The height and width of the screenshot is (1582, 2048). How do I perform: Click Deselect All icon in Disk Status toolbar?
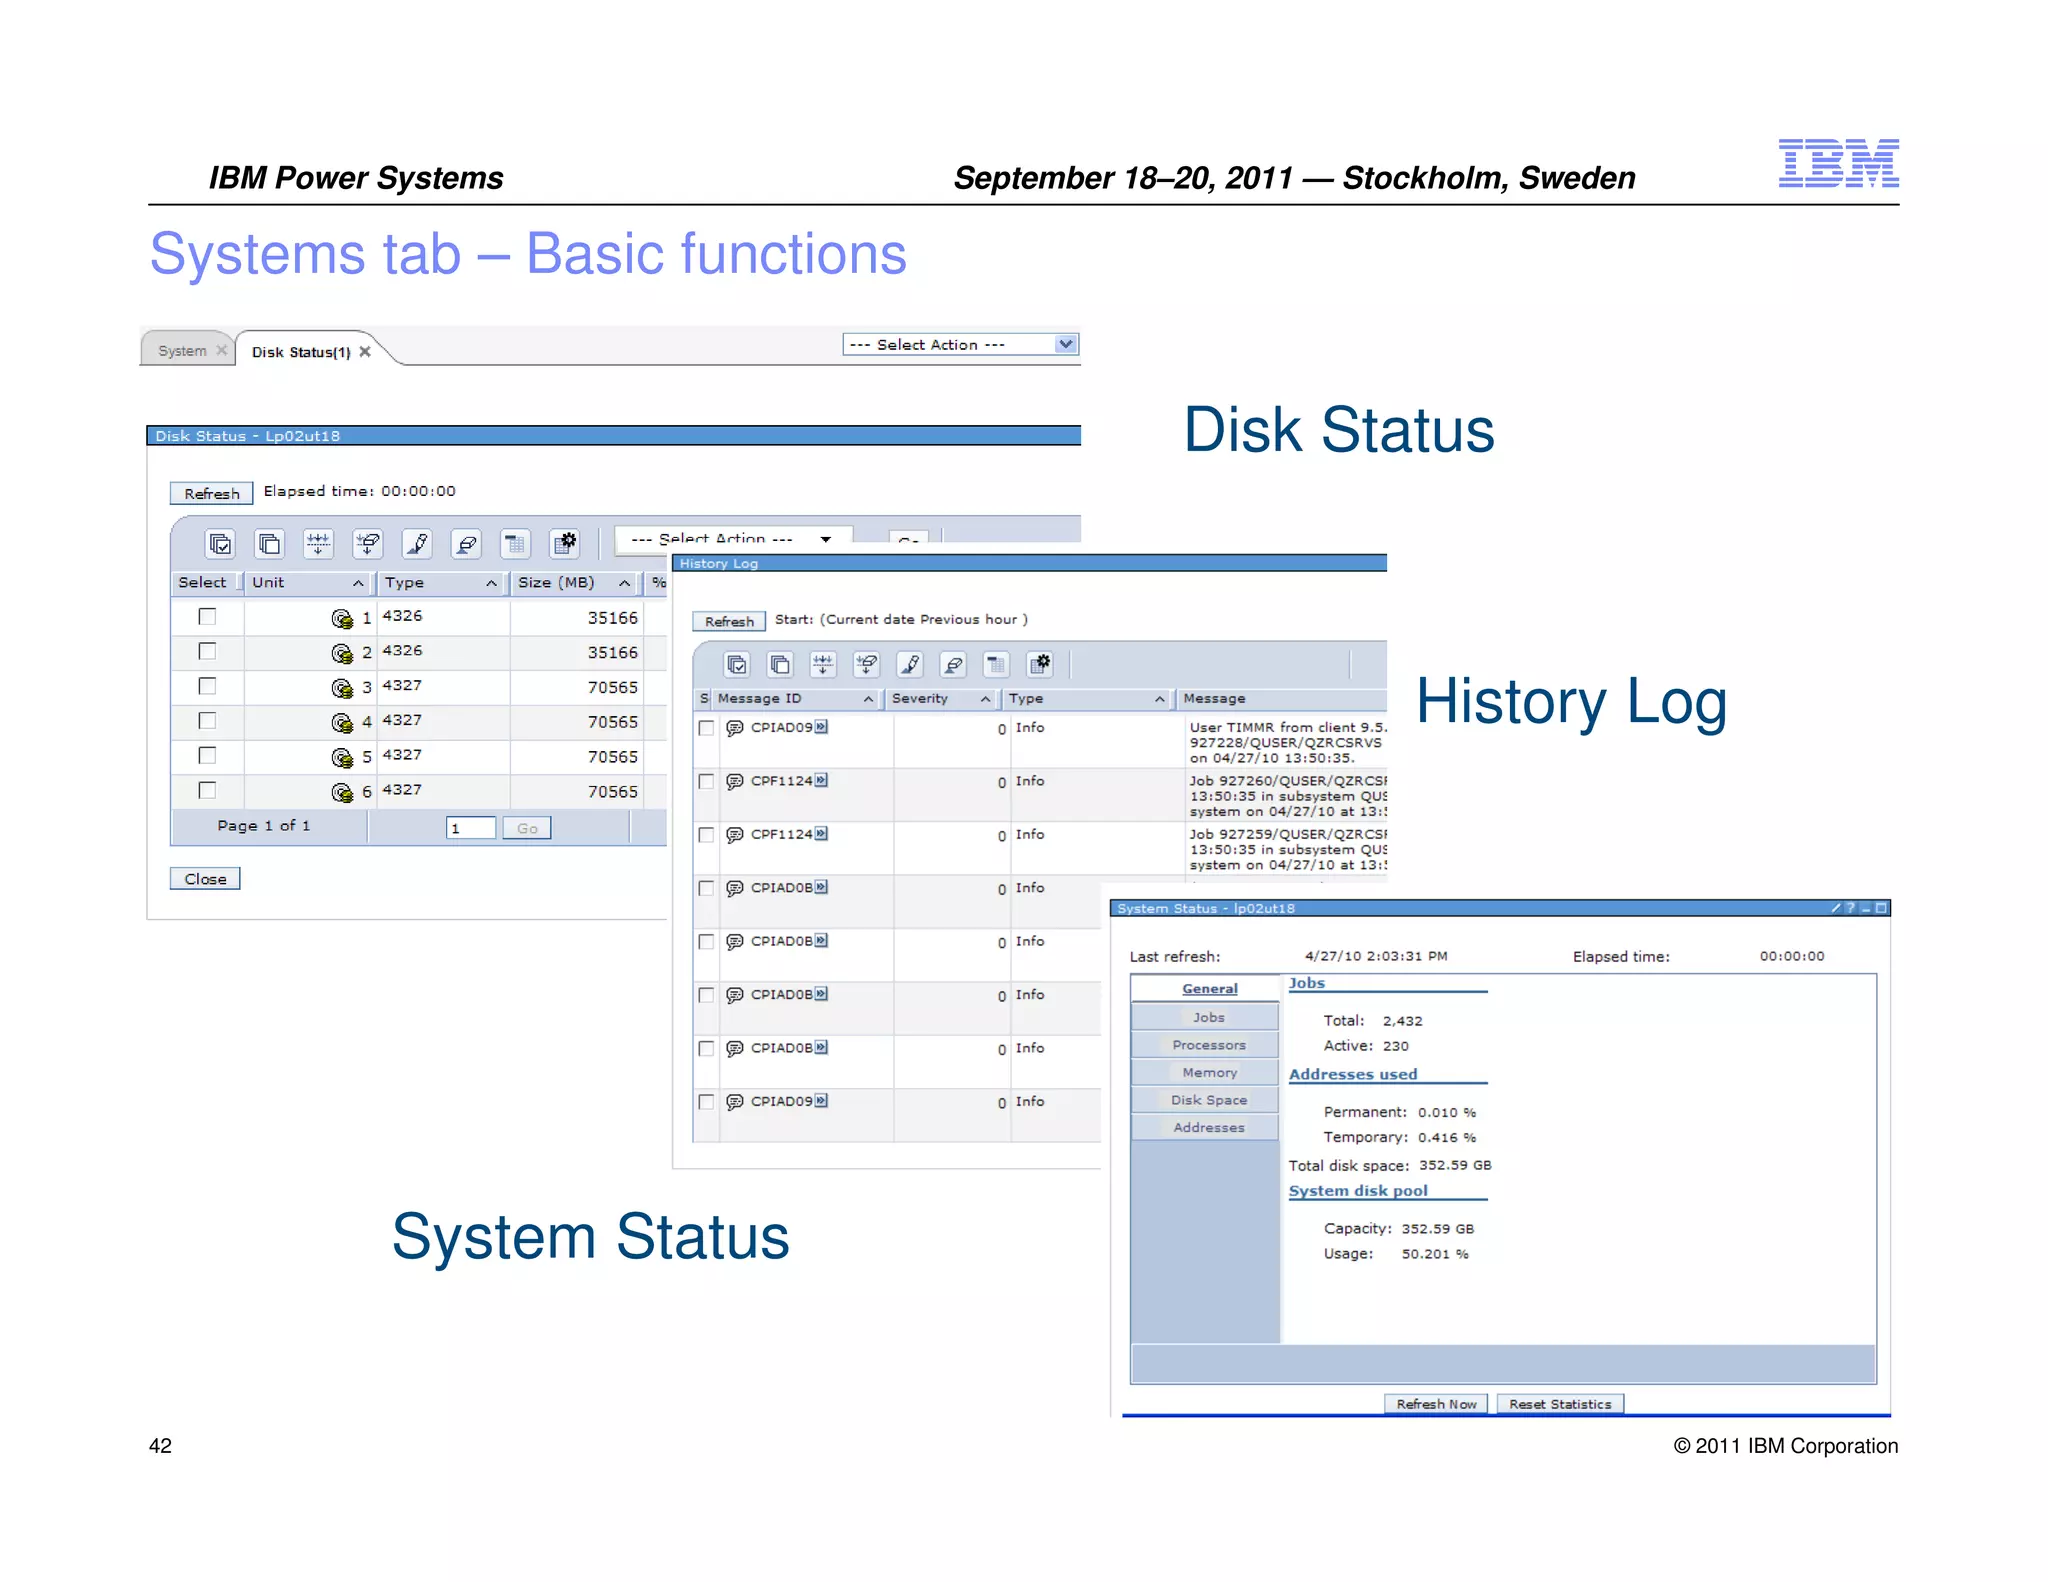(269, 544)
